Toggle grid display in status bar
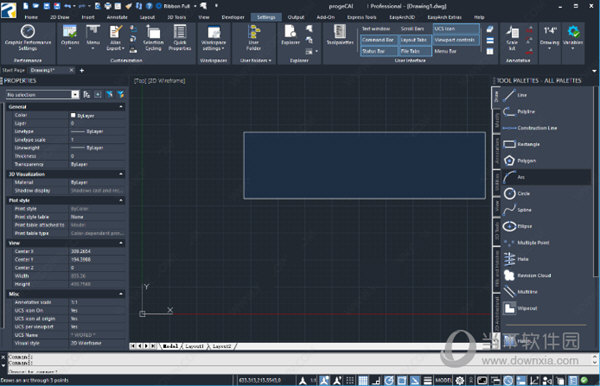 pos(362,380)
